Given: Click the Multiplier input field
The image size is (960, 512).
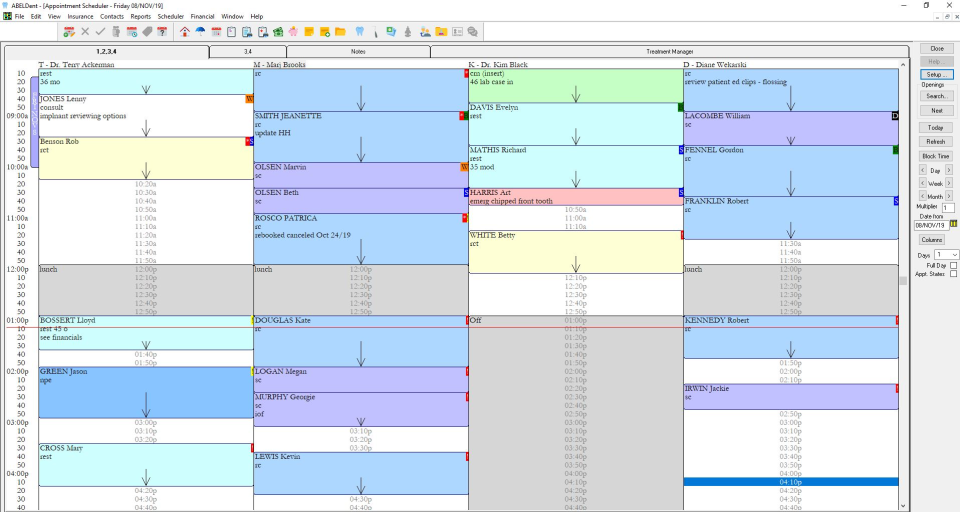Looking at the screenshot, I should [x=948, y=208].
